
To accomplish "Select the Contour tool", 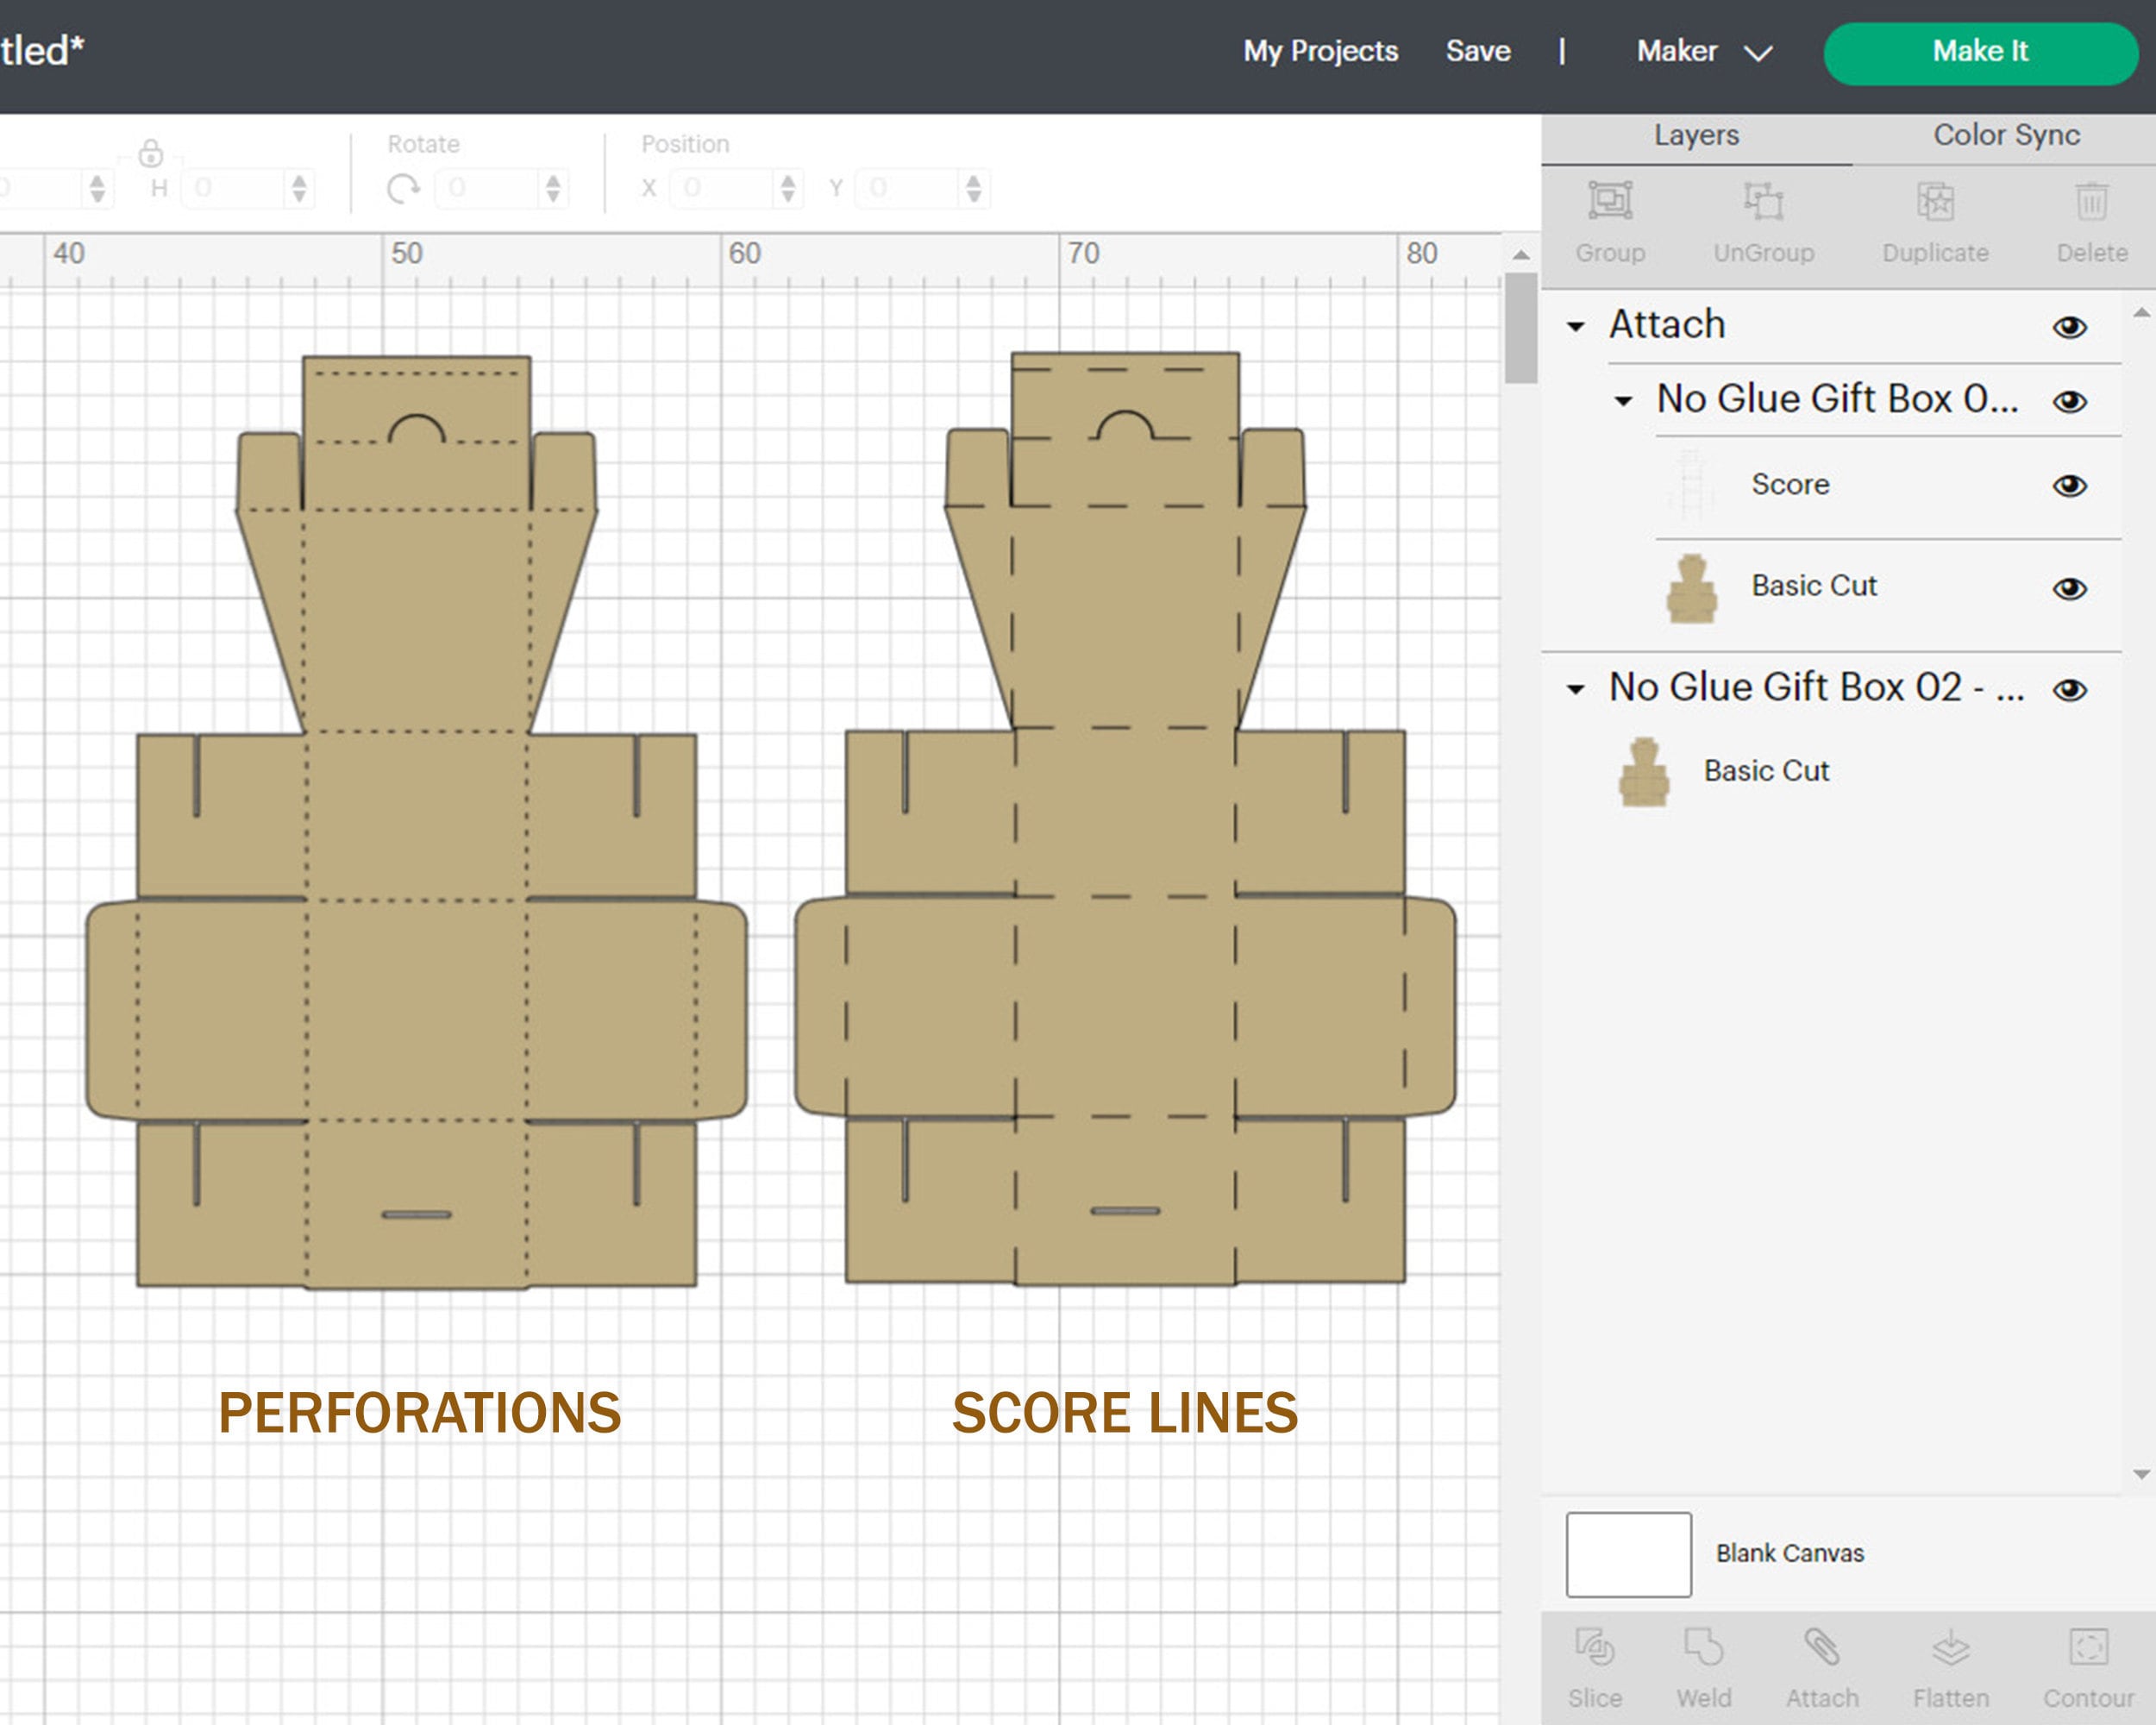I will 2089,1647.
